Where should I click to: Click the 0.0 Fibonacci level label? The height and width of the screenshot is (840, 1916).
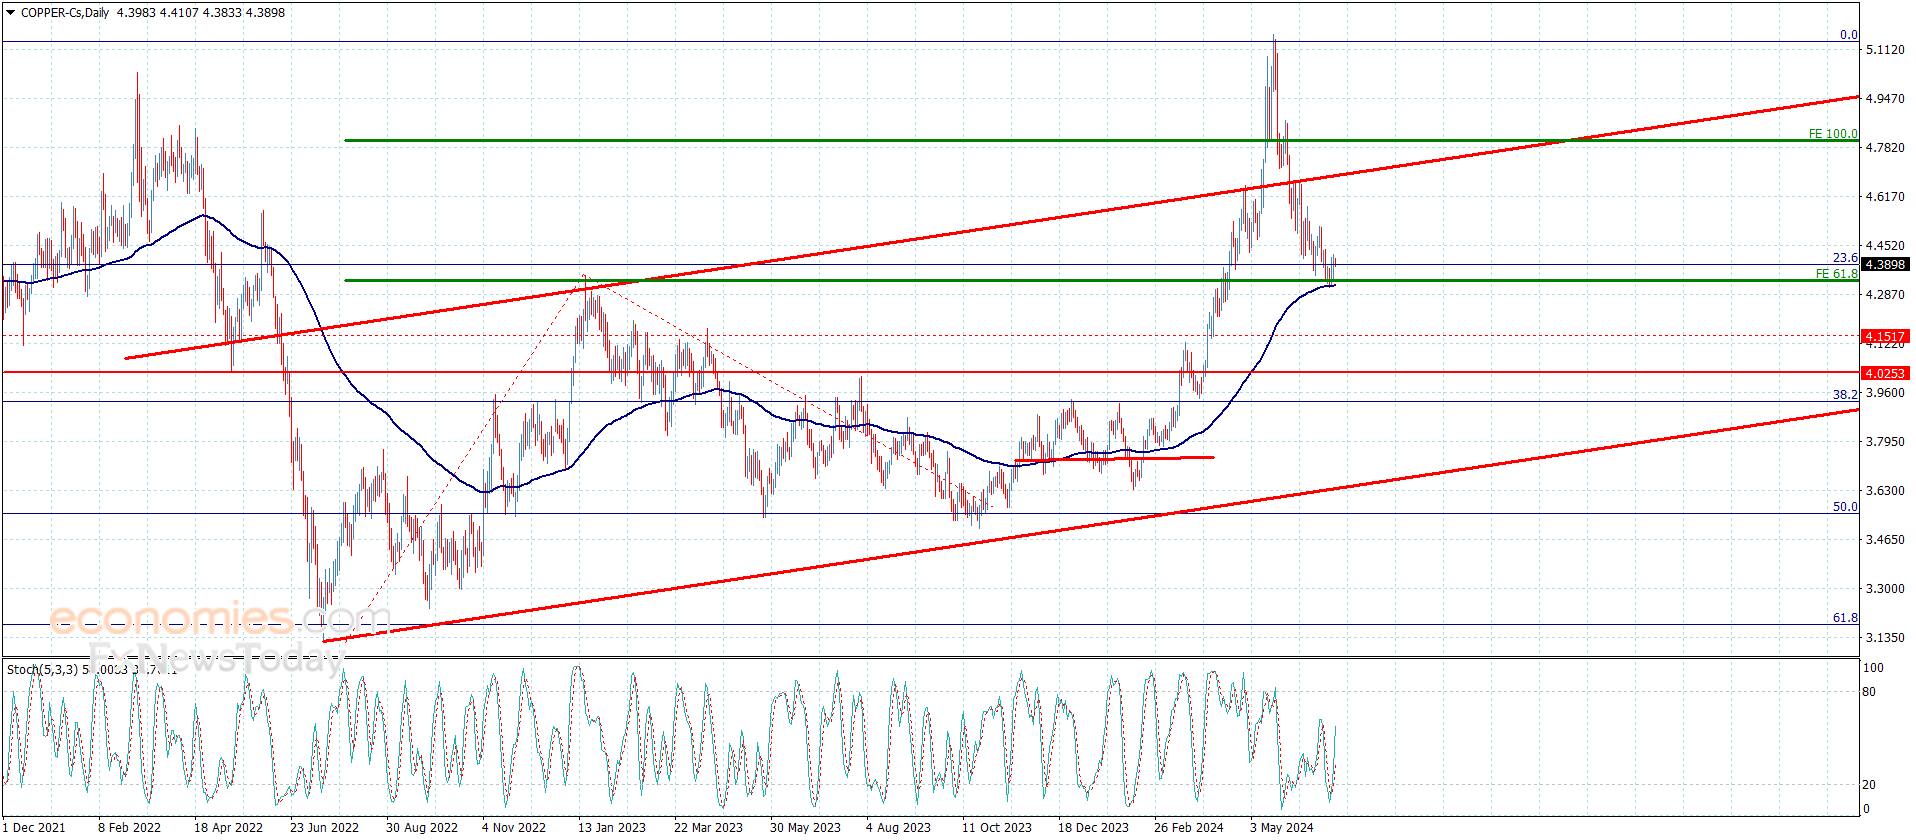coord(1849,35)
